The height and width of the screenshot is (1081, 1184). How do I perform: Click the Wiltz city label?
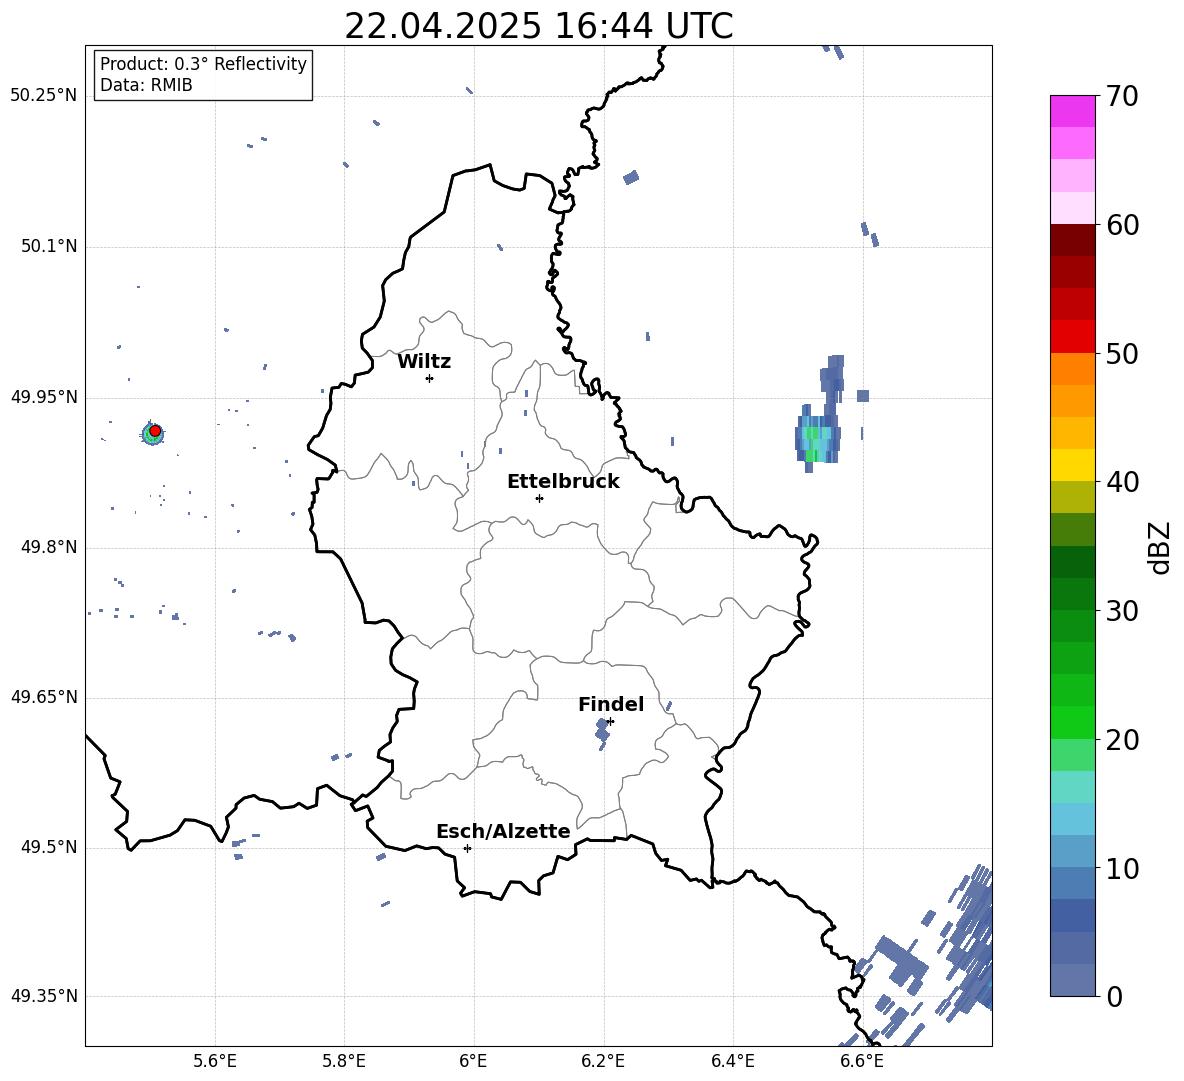424,362
